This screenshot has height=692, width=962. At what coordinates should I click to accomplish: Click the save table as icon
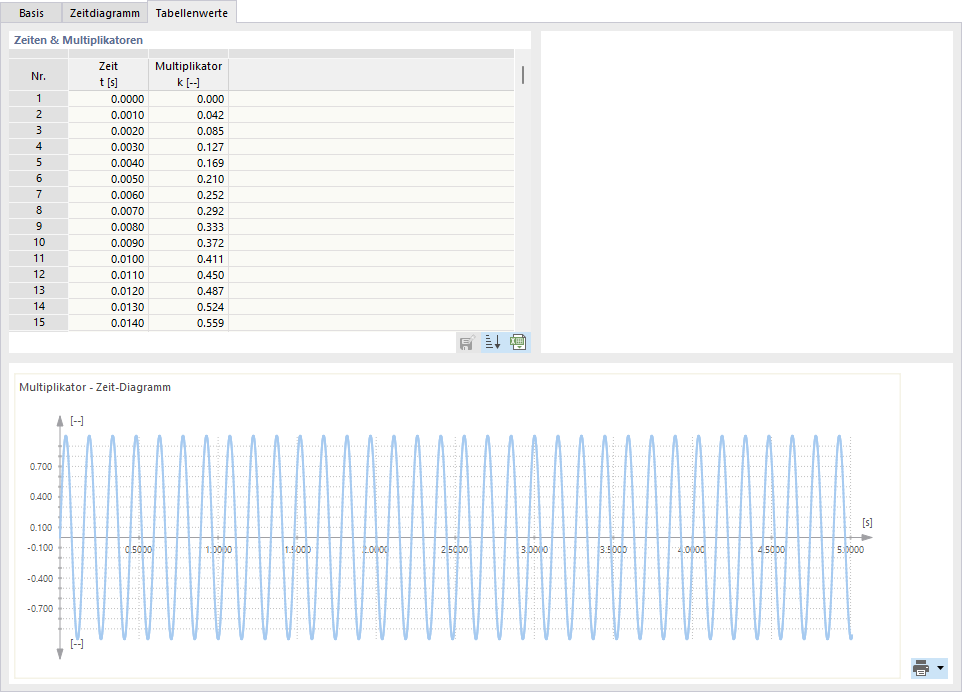468,342
